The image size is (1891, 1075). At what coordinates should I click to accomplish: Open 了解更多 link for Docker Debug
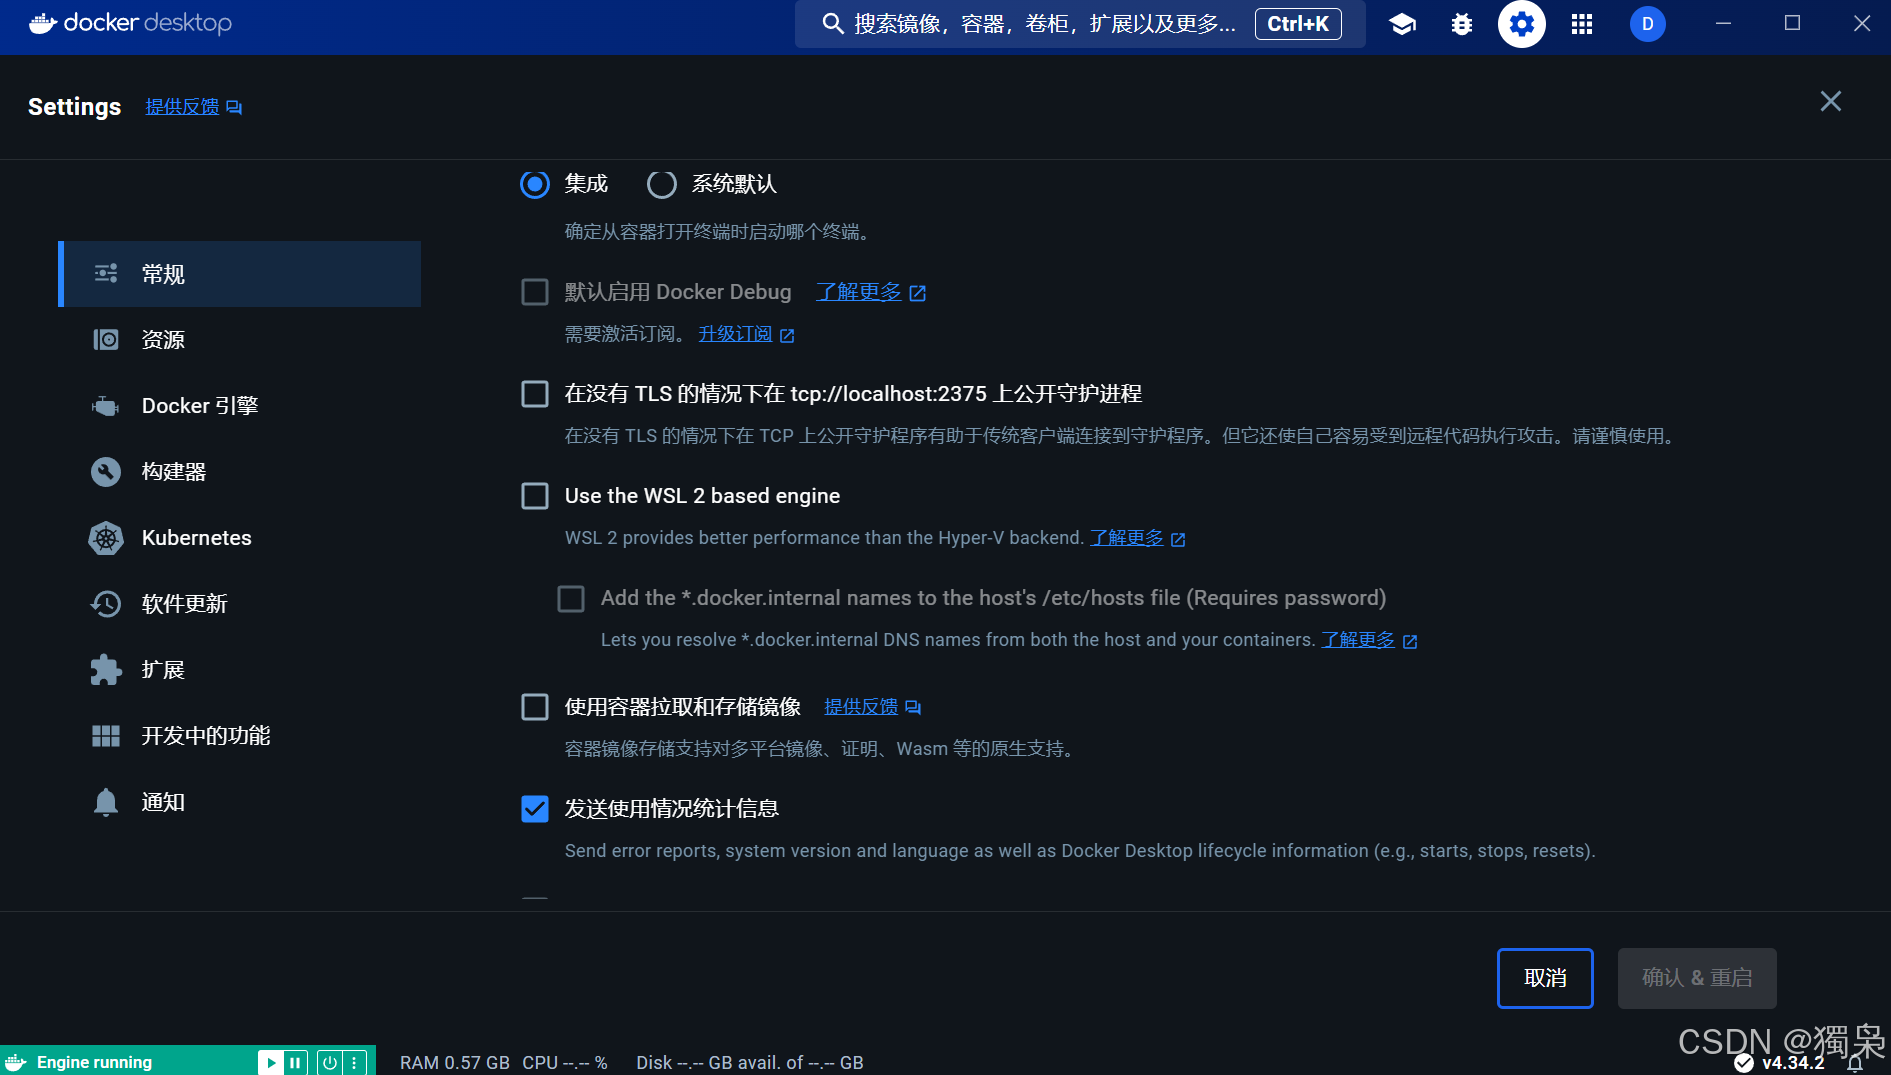859,292
